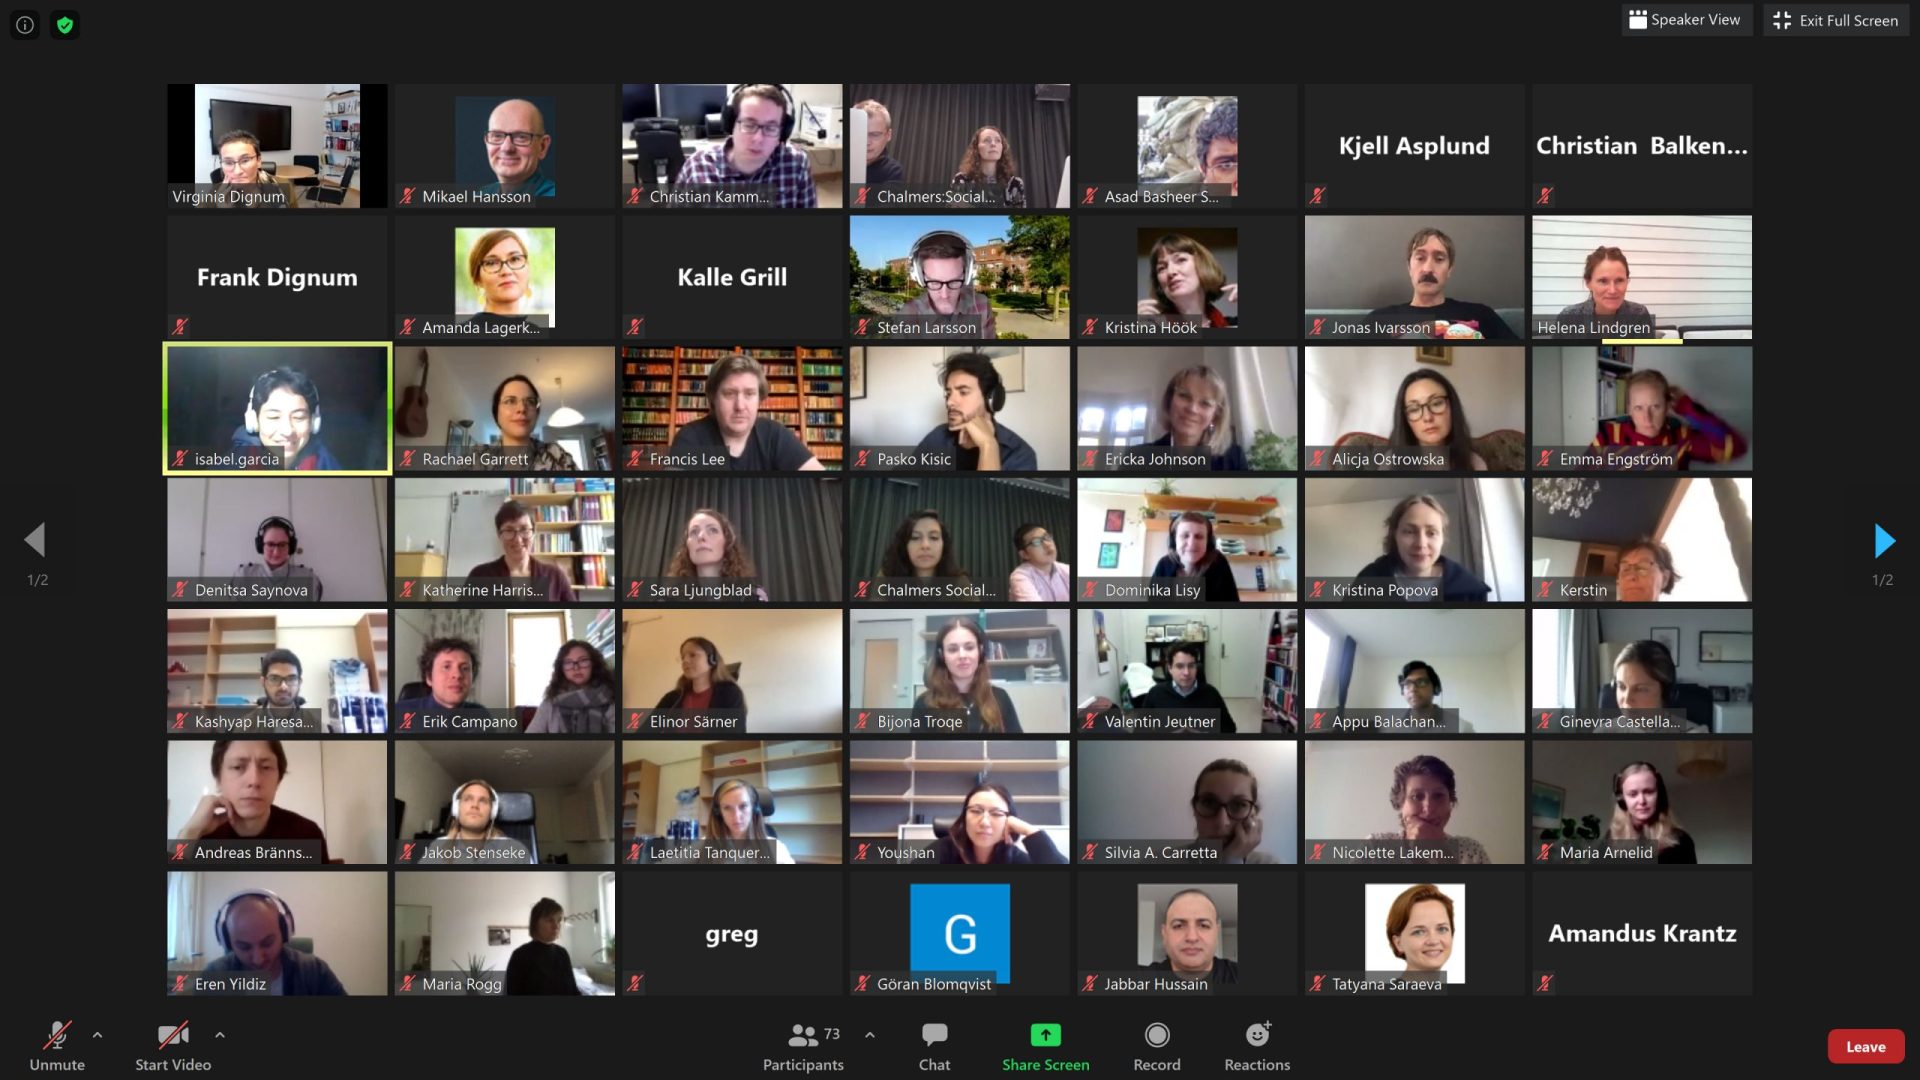Expand Unmute audio options arrow
Viewport: 1920px width, 1080px height.
point(99,1035)
